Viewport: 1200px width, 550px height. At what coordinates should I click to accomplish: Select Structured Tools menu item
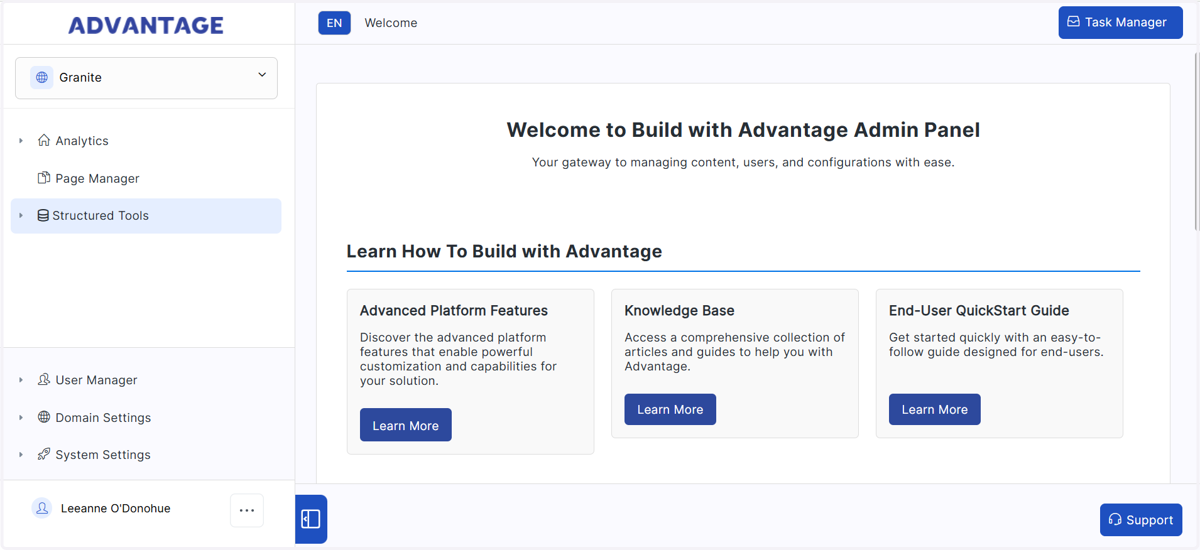point(146,216)
